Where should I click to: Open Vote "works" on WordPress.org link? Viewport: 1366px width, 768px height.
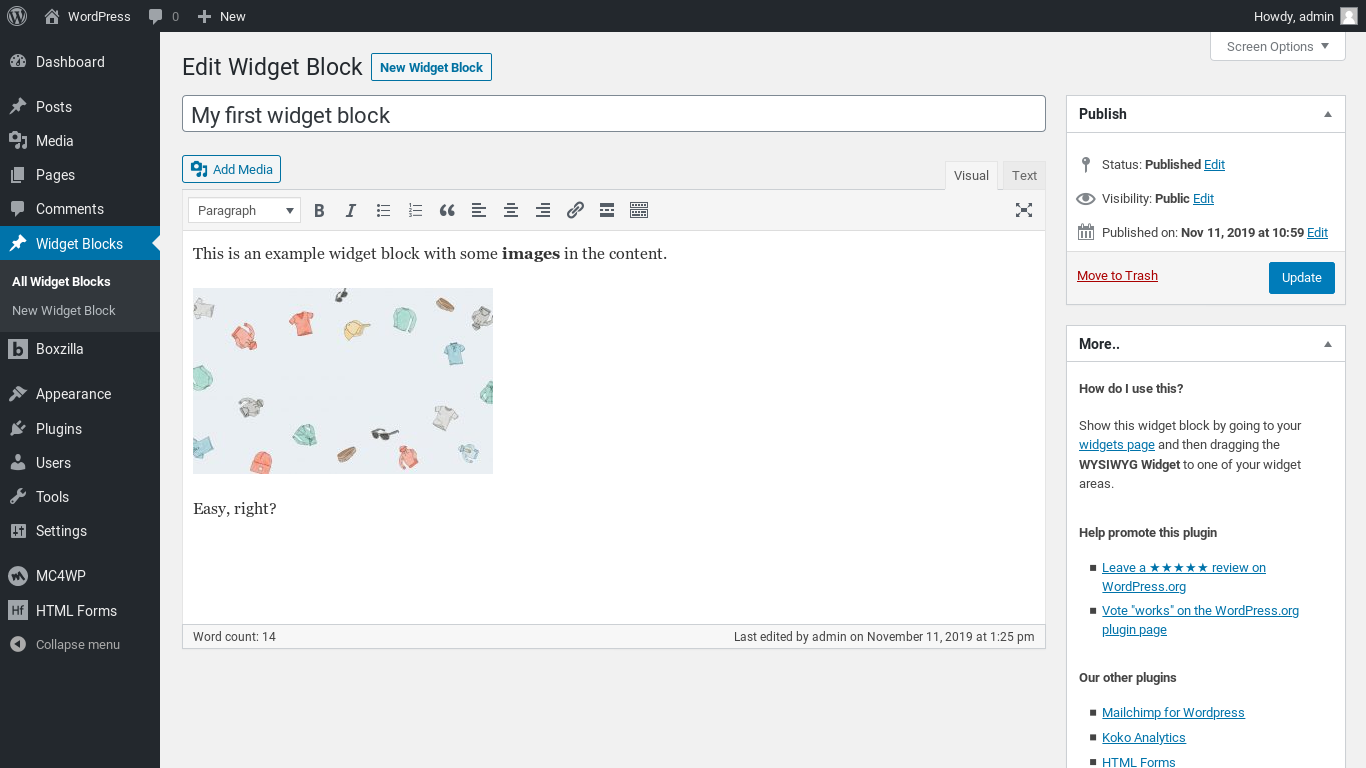(1200, 620)
